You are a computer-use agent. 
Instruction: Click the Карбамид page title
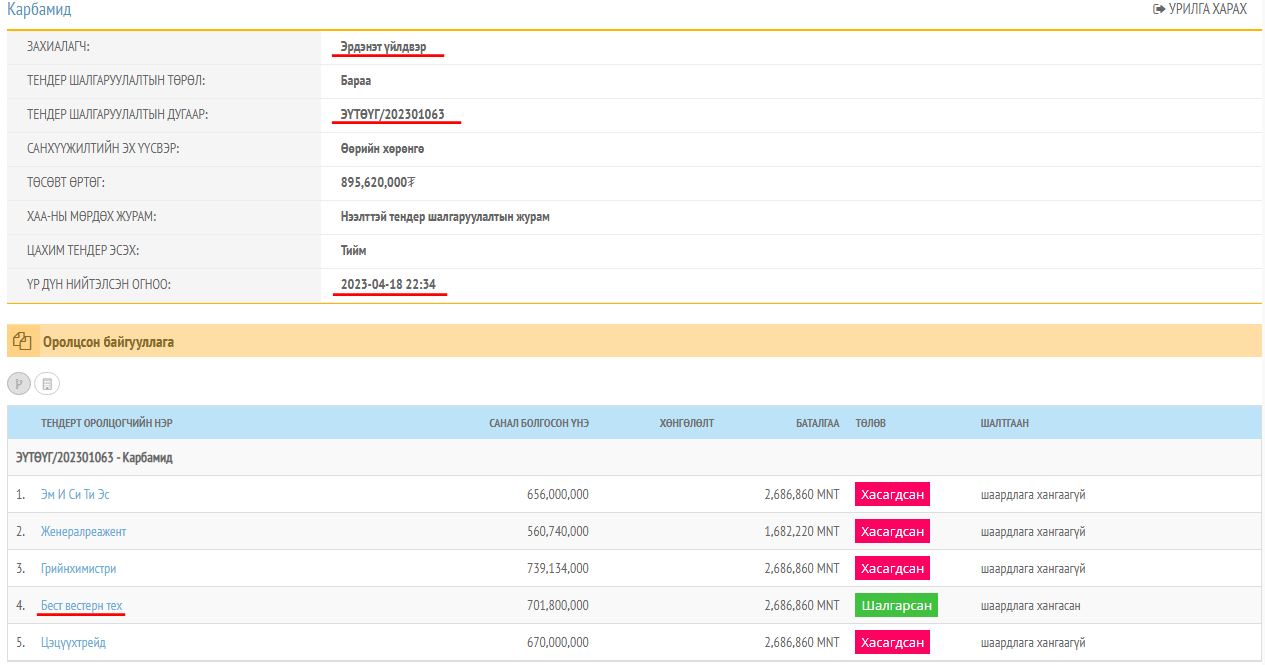[39, 10]
